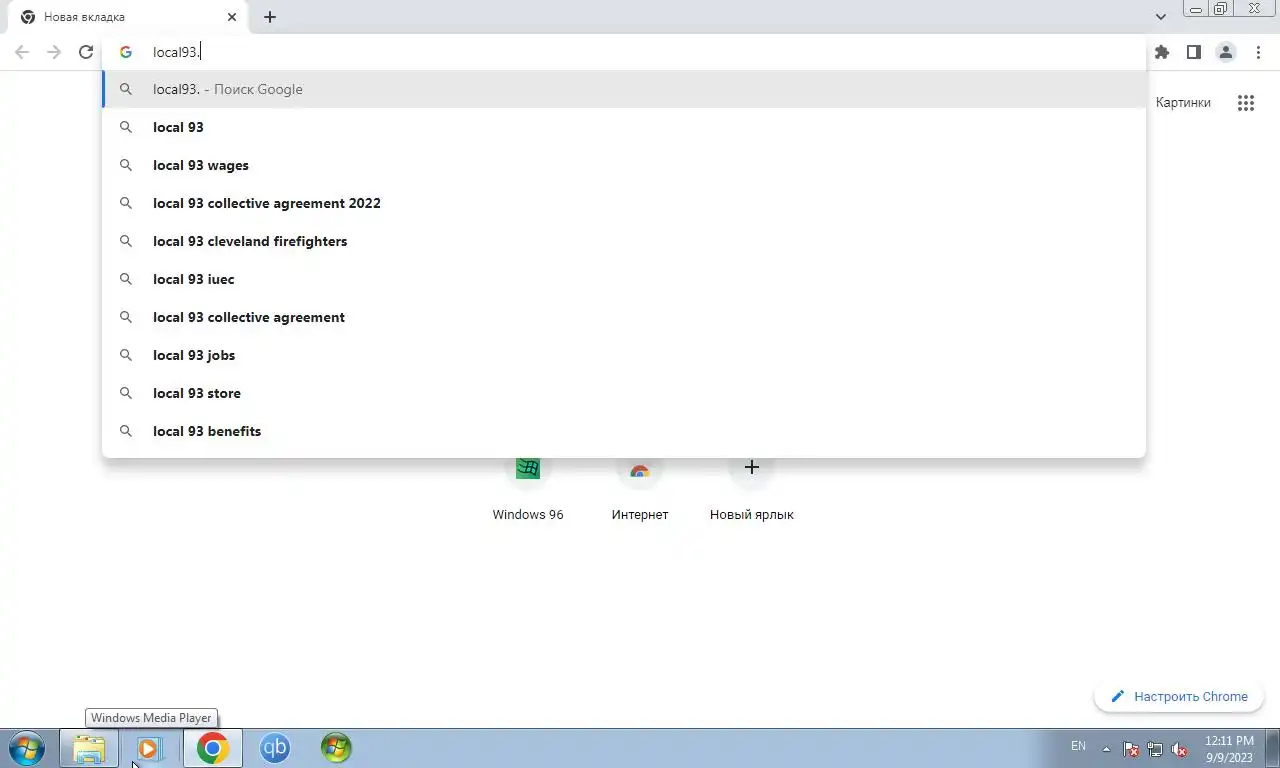The image size is (1280, 768).
Task: Choose 'local 93 cleveland firefighters' suggestion
Action: (x=624, y=241)
